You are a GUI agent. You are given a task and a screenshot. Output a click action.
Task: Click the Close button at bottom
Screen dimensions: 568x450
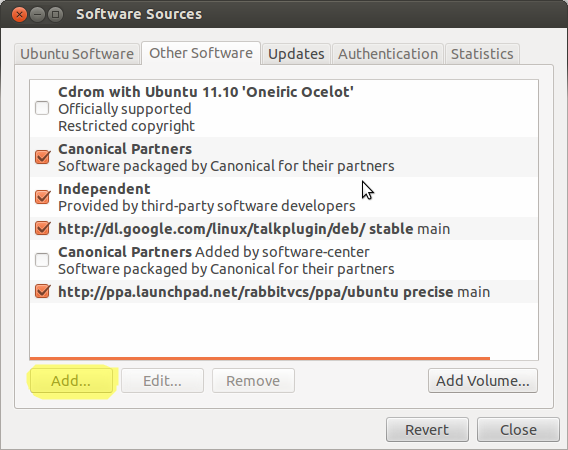pos(518,430)
